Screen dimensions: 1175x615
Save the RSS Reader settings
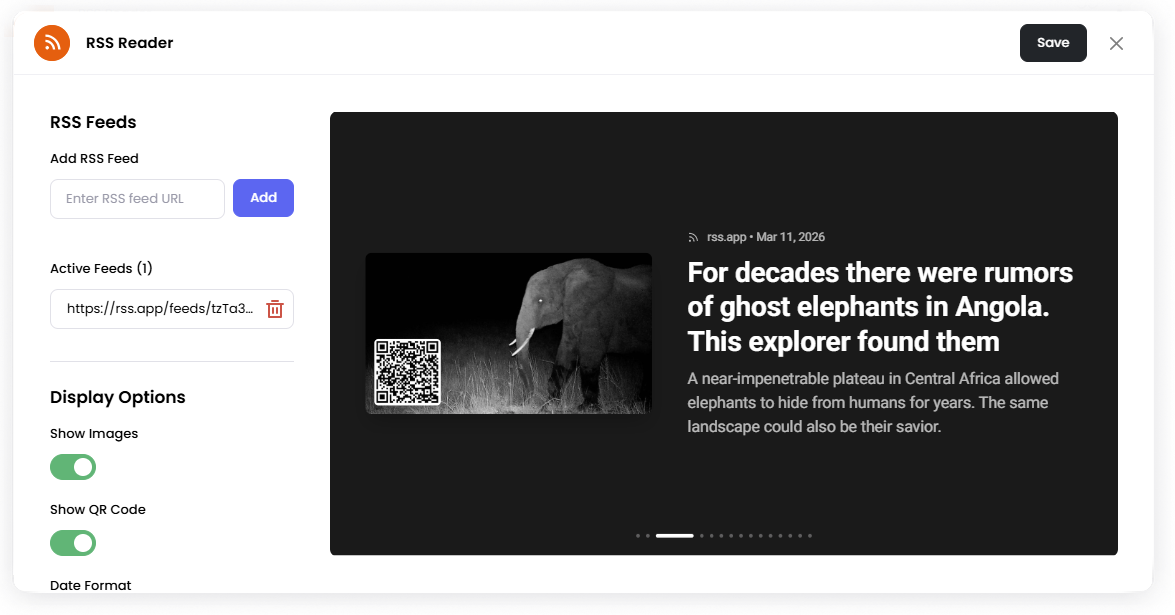(1053, 43)
